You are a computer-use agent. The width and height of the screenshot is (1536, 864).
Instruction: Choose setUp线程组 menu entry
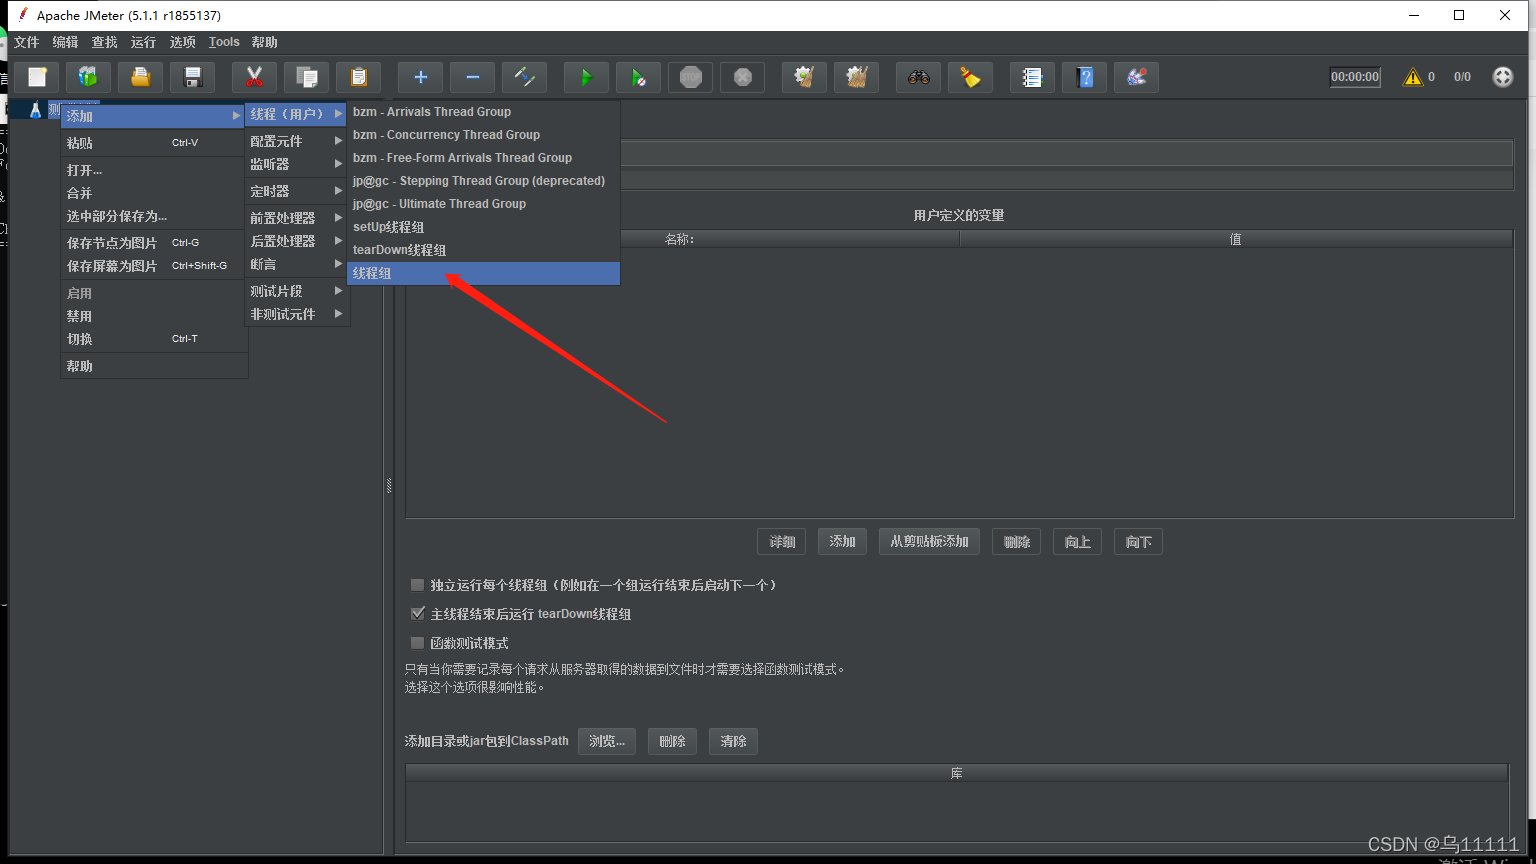[x=483, y=227]
